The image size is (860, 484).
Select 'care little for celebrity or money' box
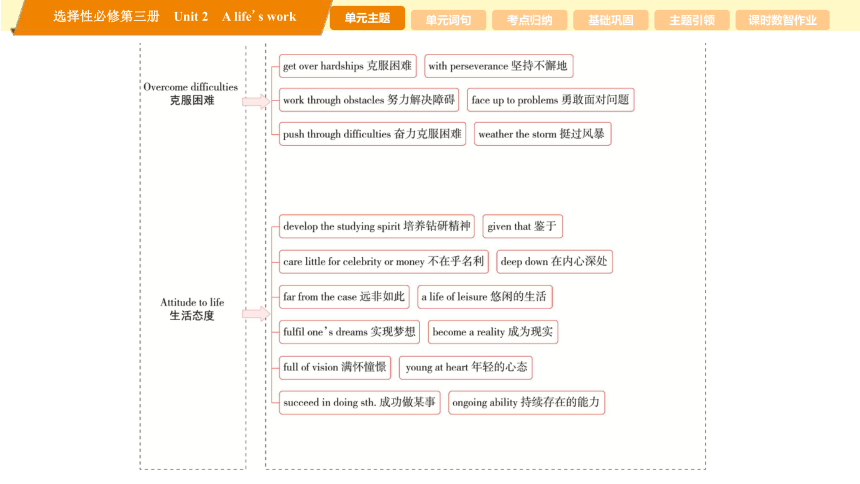click(x=383, y=262)
